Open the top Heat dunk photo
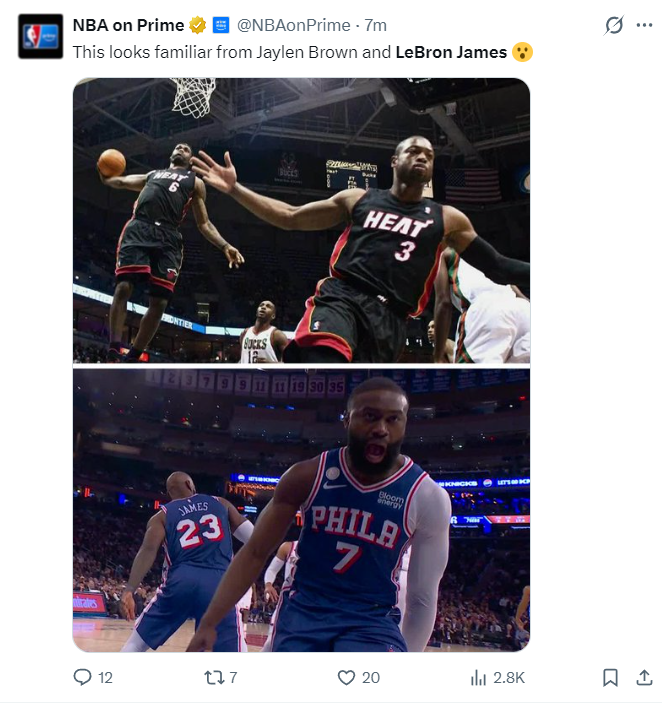662x704 pixels. [x=301, y=220]
